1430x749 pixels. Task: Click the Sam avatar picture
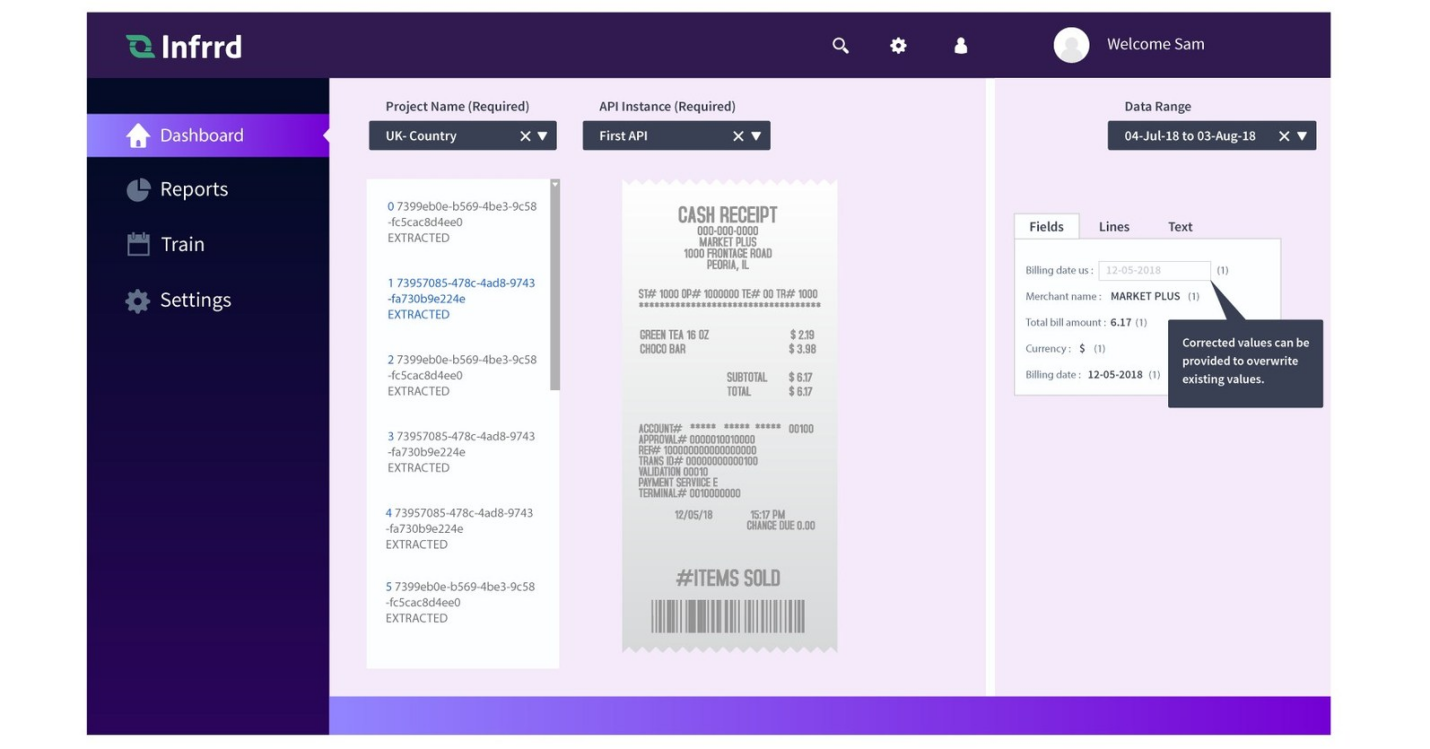point(1071,45)
